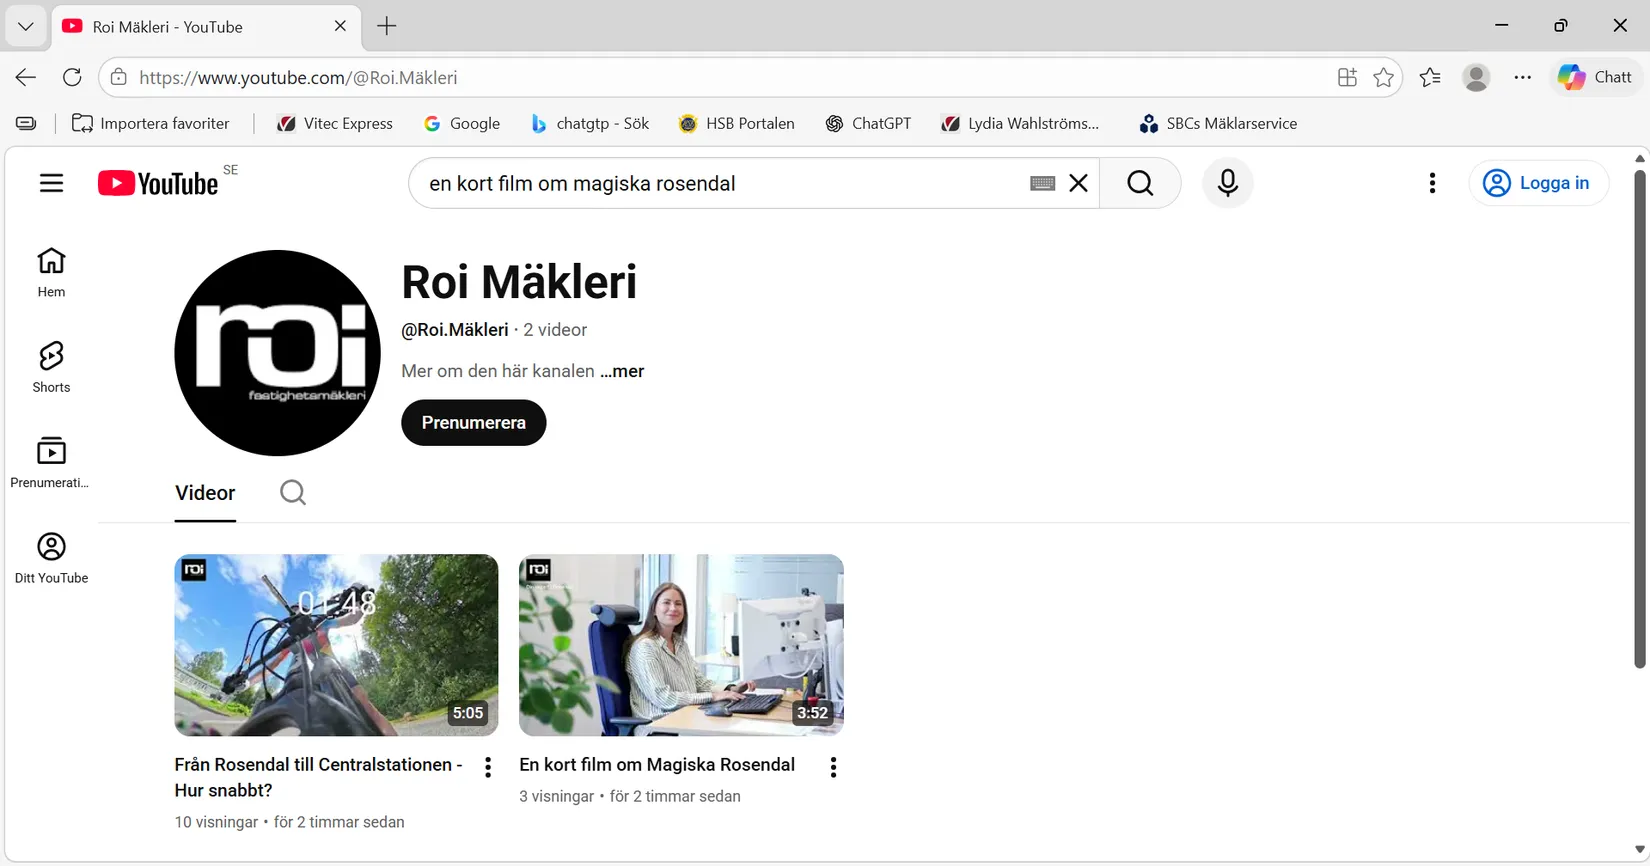Image resolution: width=1650 pixels, height=866 pixels.
Task: Click the search input field
Action: click(x=720, y=183)
